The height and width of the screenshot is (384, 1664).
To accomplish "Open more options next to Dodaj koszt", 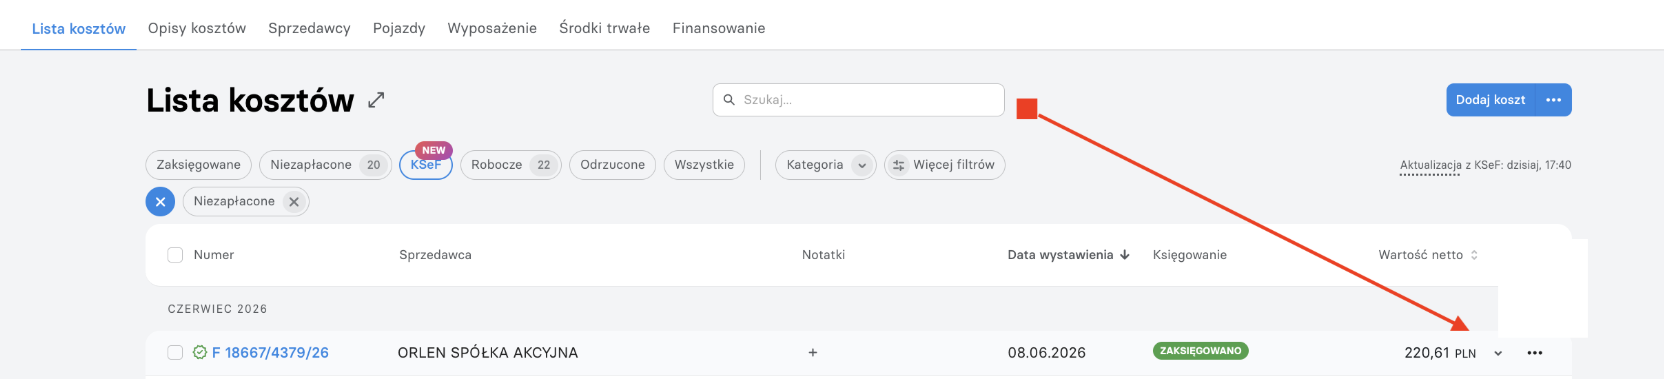I will click(x=1553, y=100).
